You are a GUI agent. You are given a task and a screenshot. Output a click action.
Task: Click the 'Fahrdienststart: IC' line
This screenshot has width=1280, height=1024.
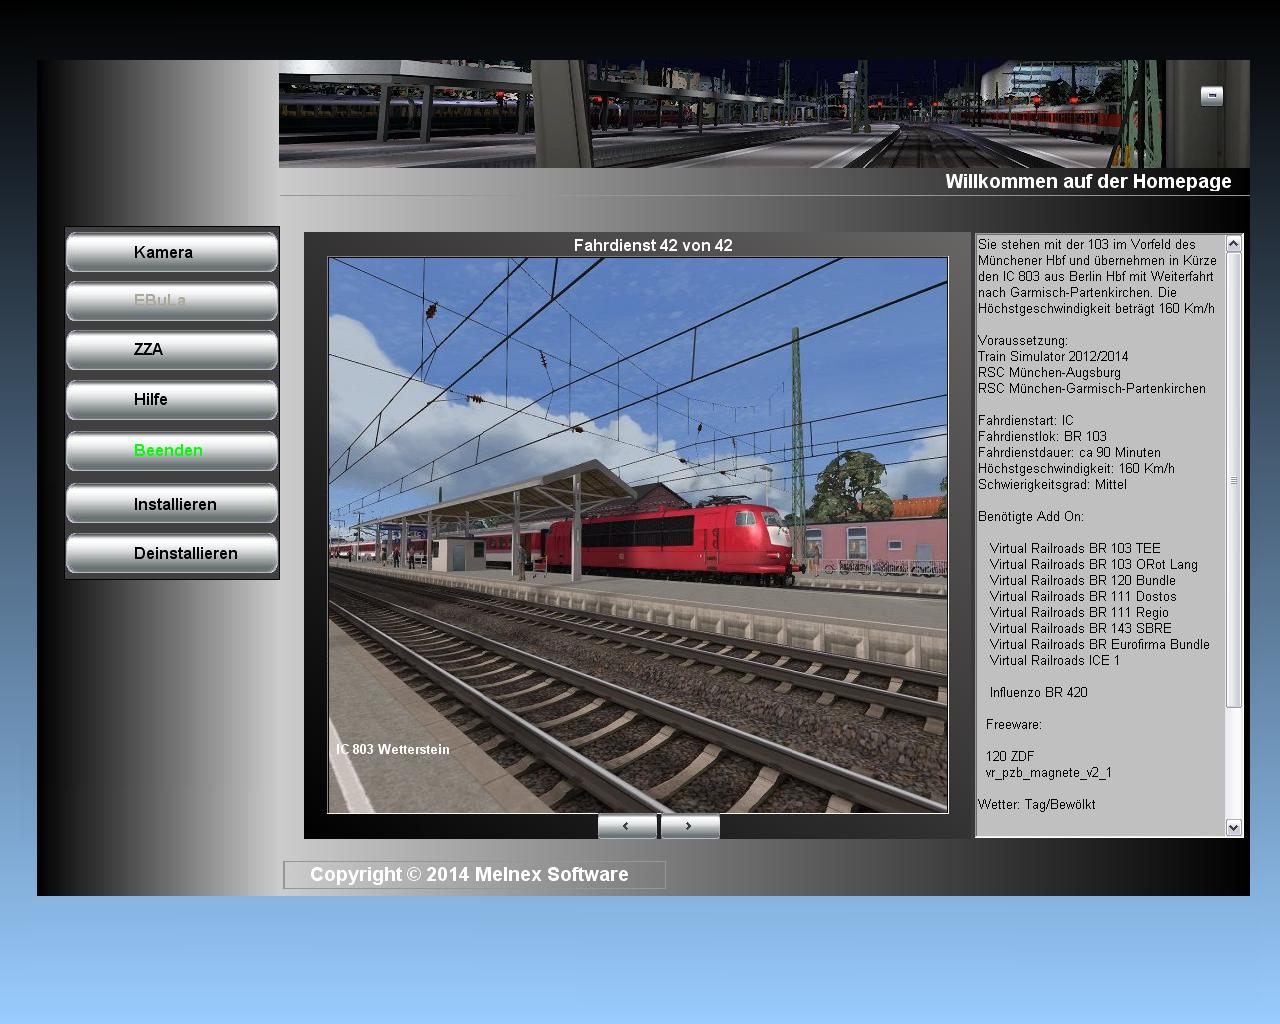1026,420
